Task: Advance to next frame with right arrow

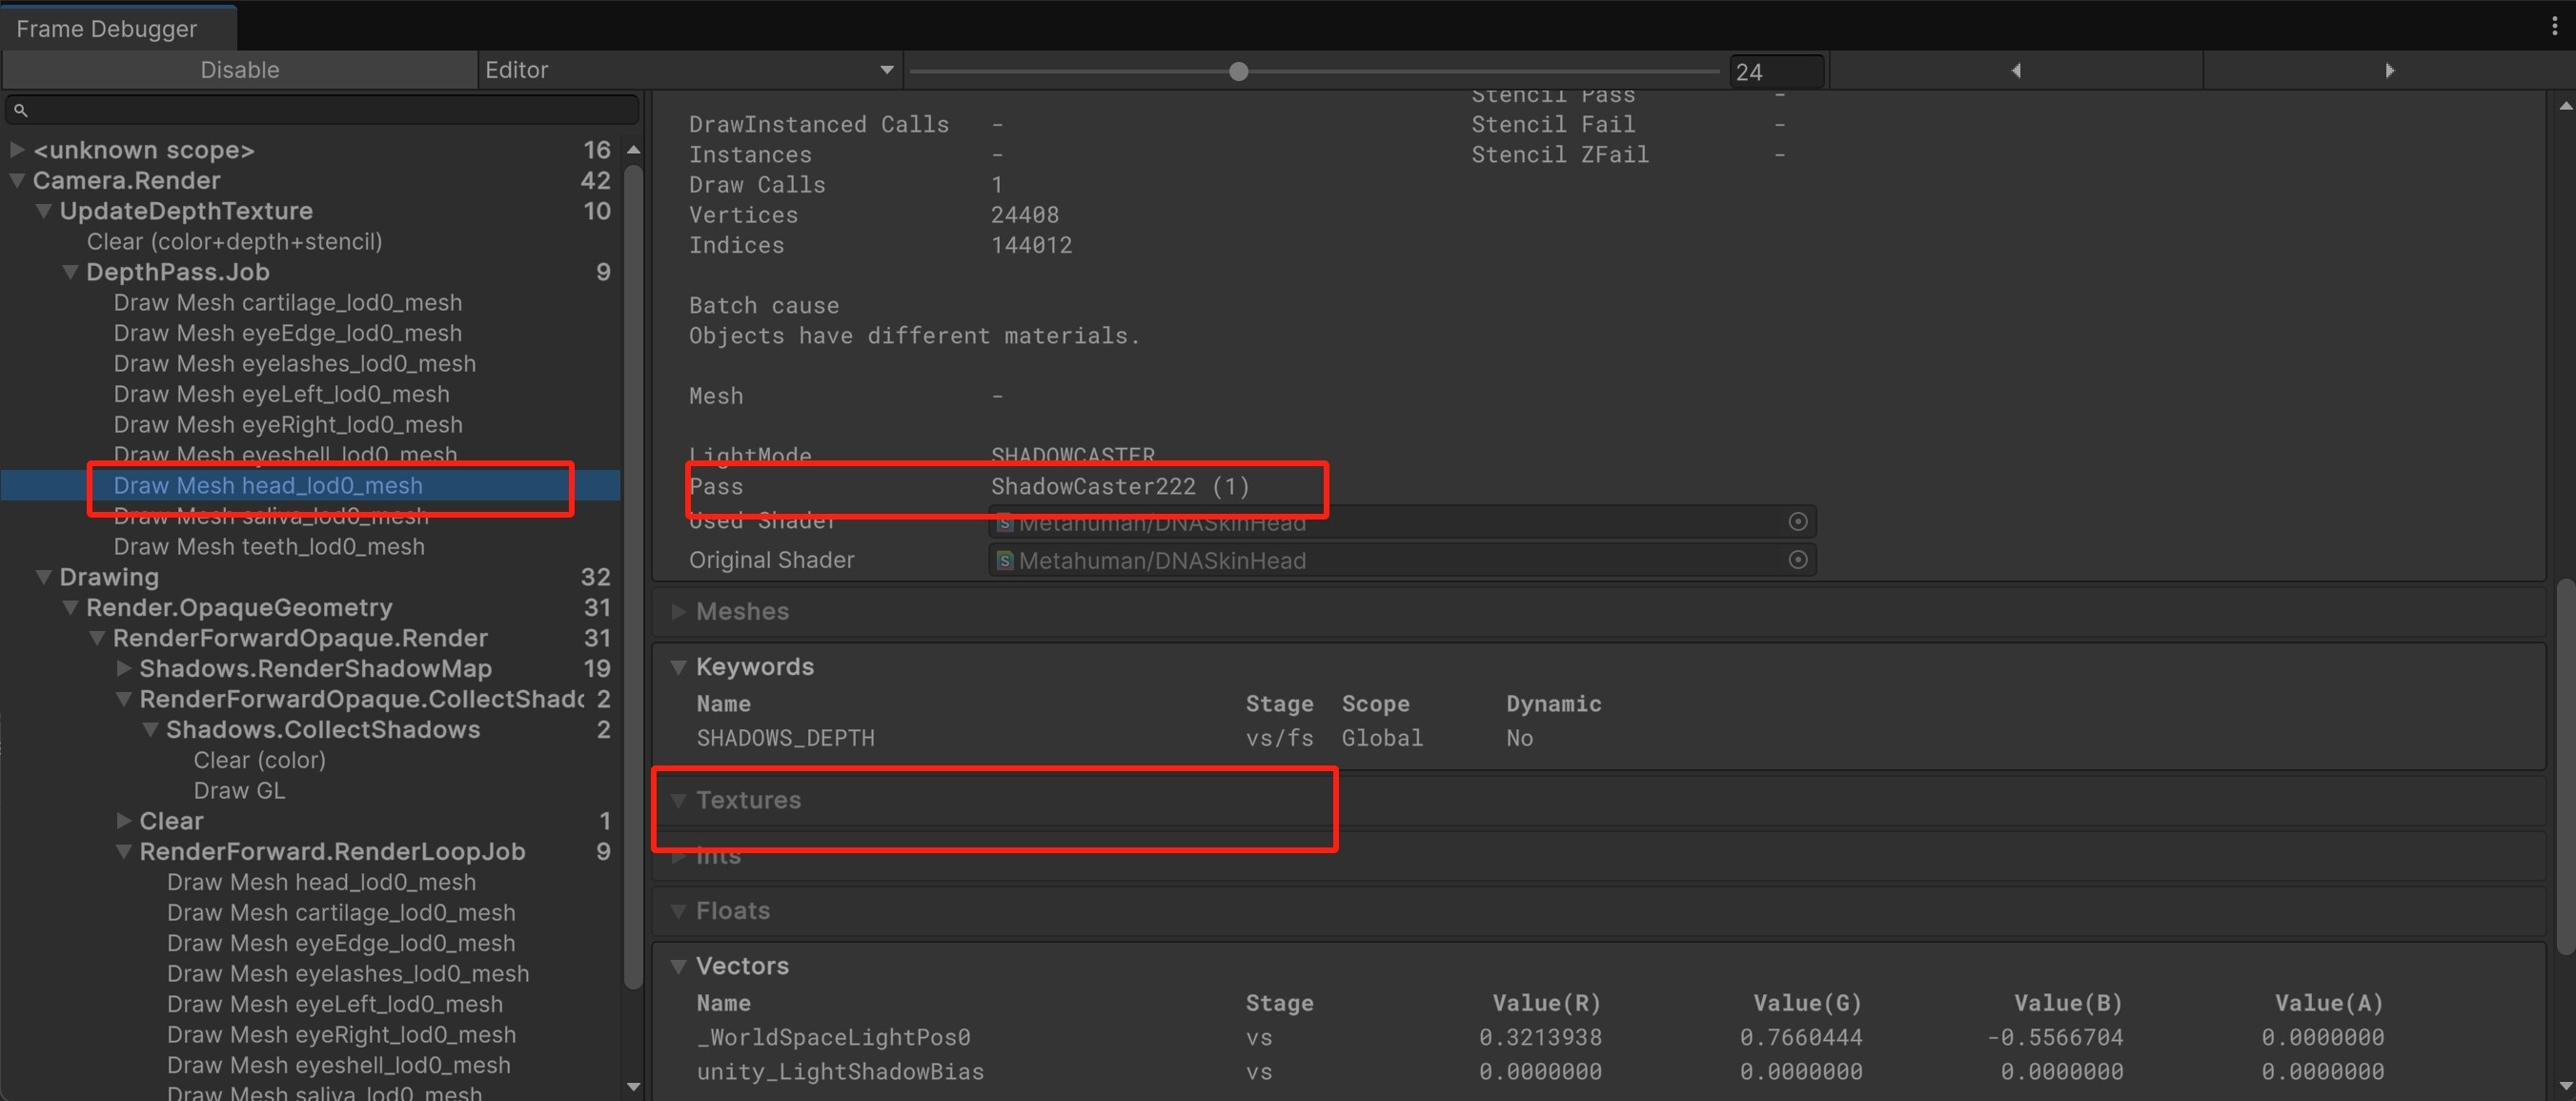Action: [x=2390, y=70]
